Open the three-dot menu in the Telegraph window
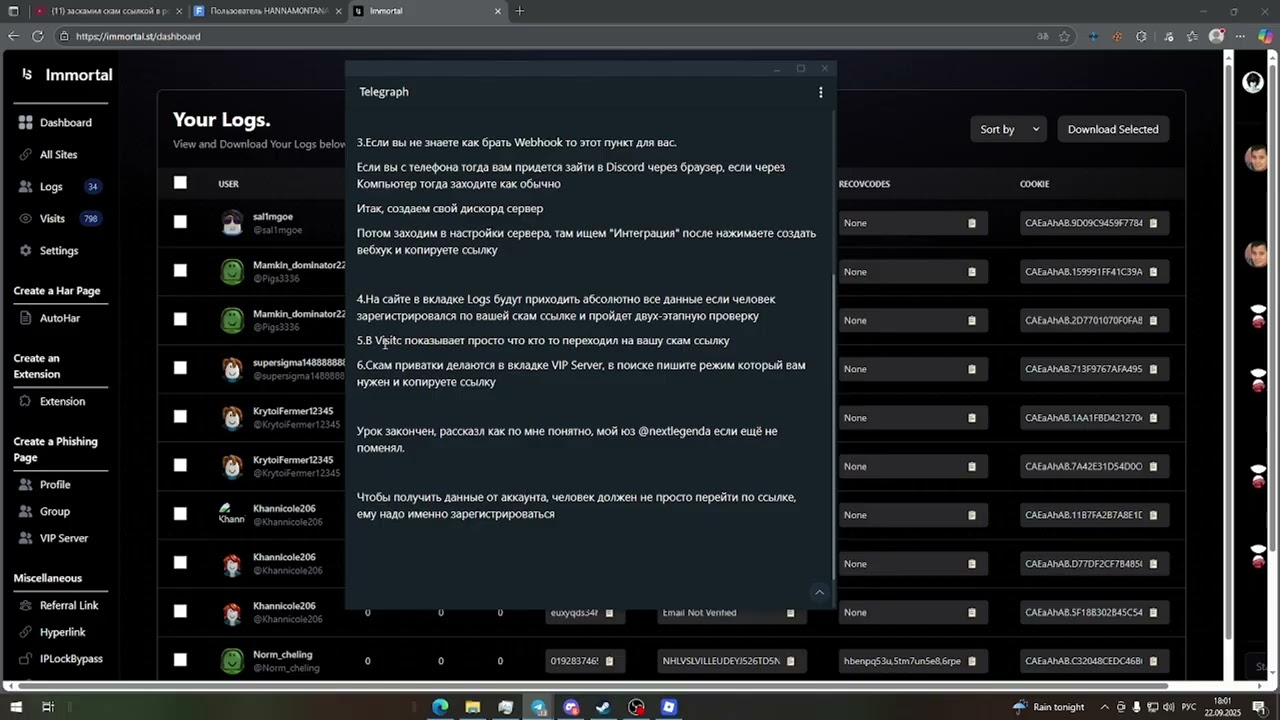The width and height of the screenshot is (1280, 720). 821,92
